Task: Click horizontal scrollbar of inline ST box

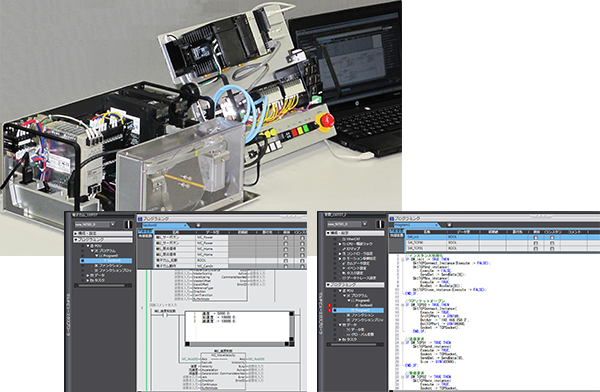Action: pyautogui.click(x=237, y=344)
